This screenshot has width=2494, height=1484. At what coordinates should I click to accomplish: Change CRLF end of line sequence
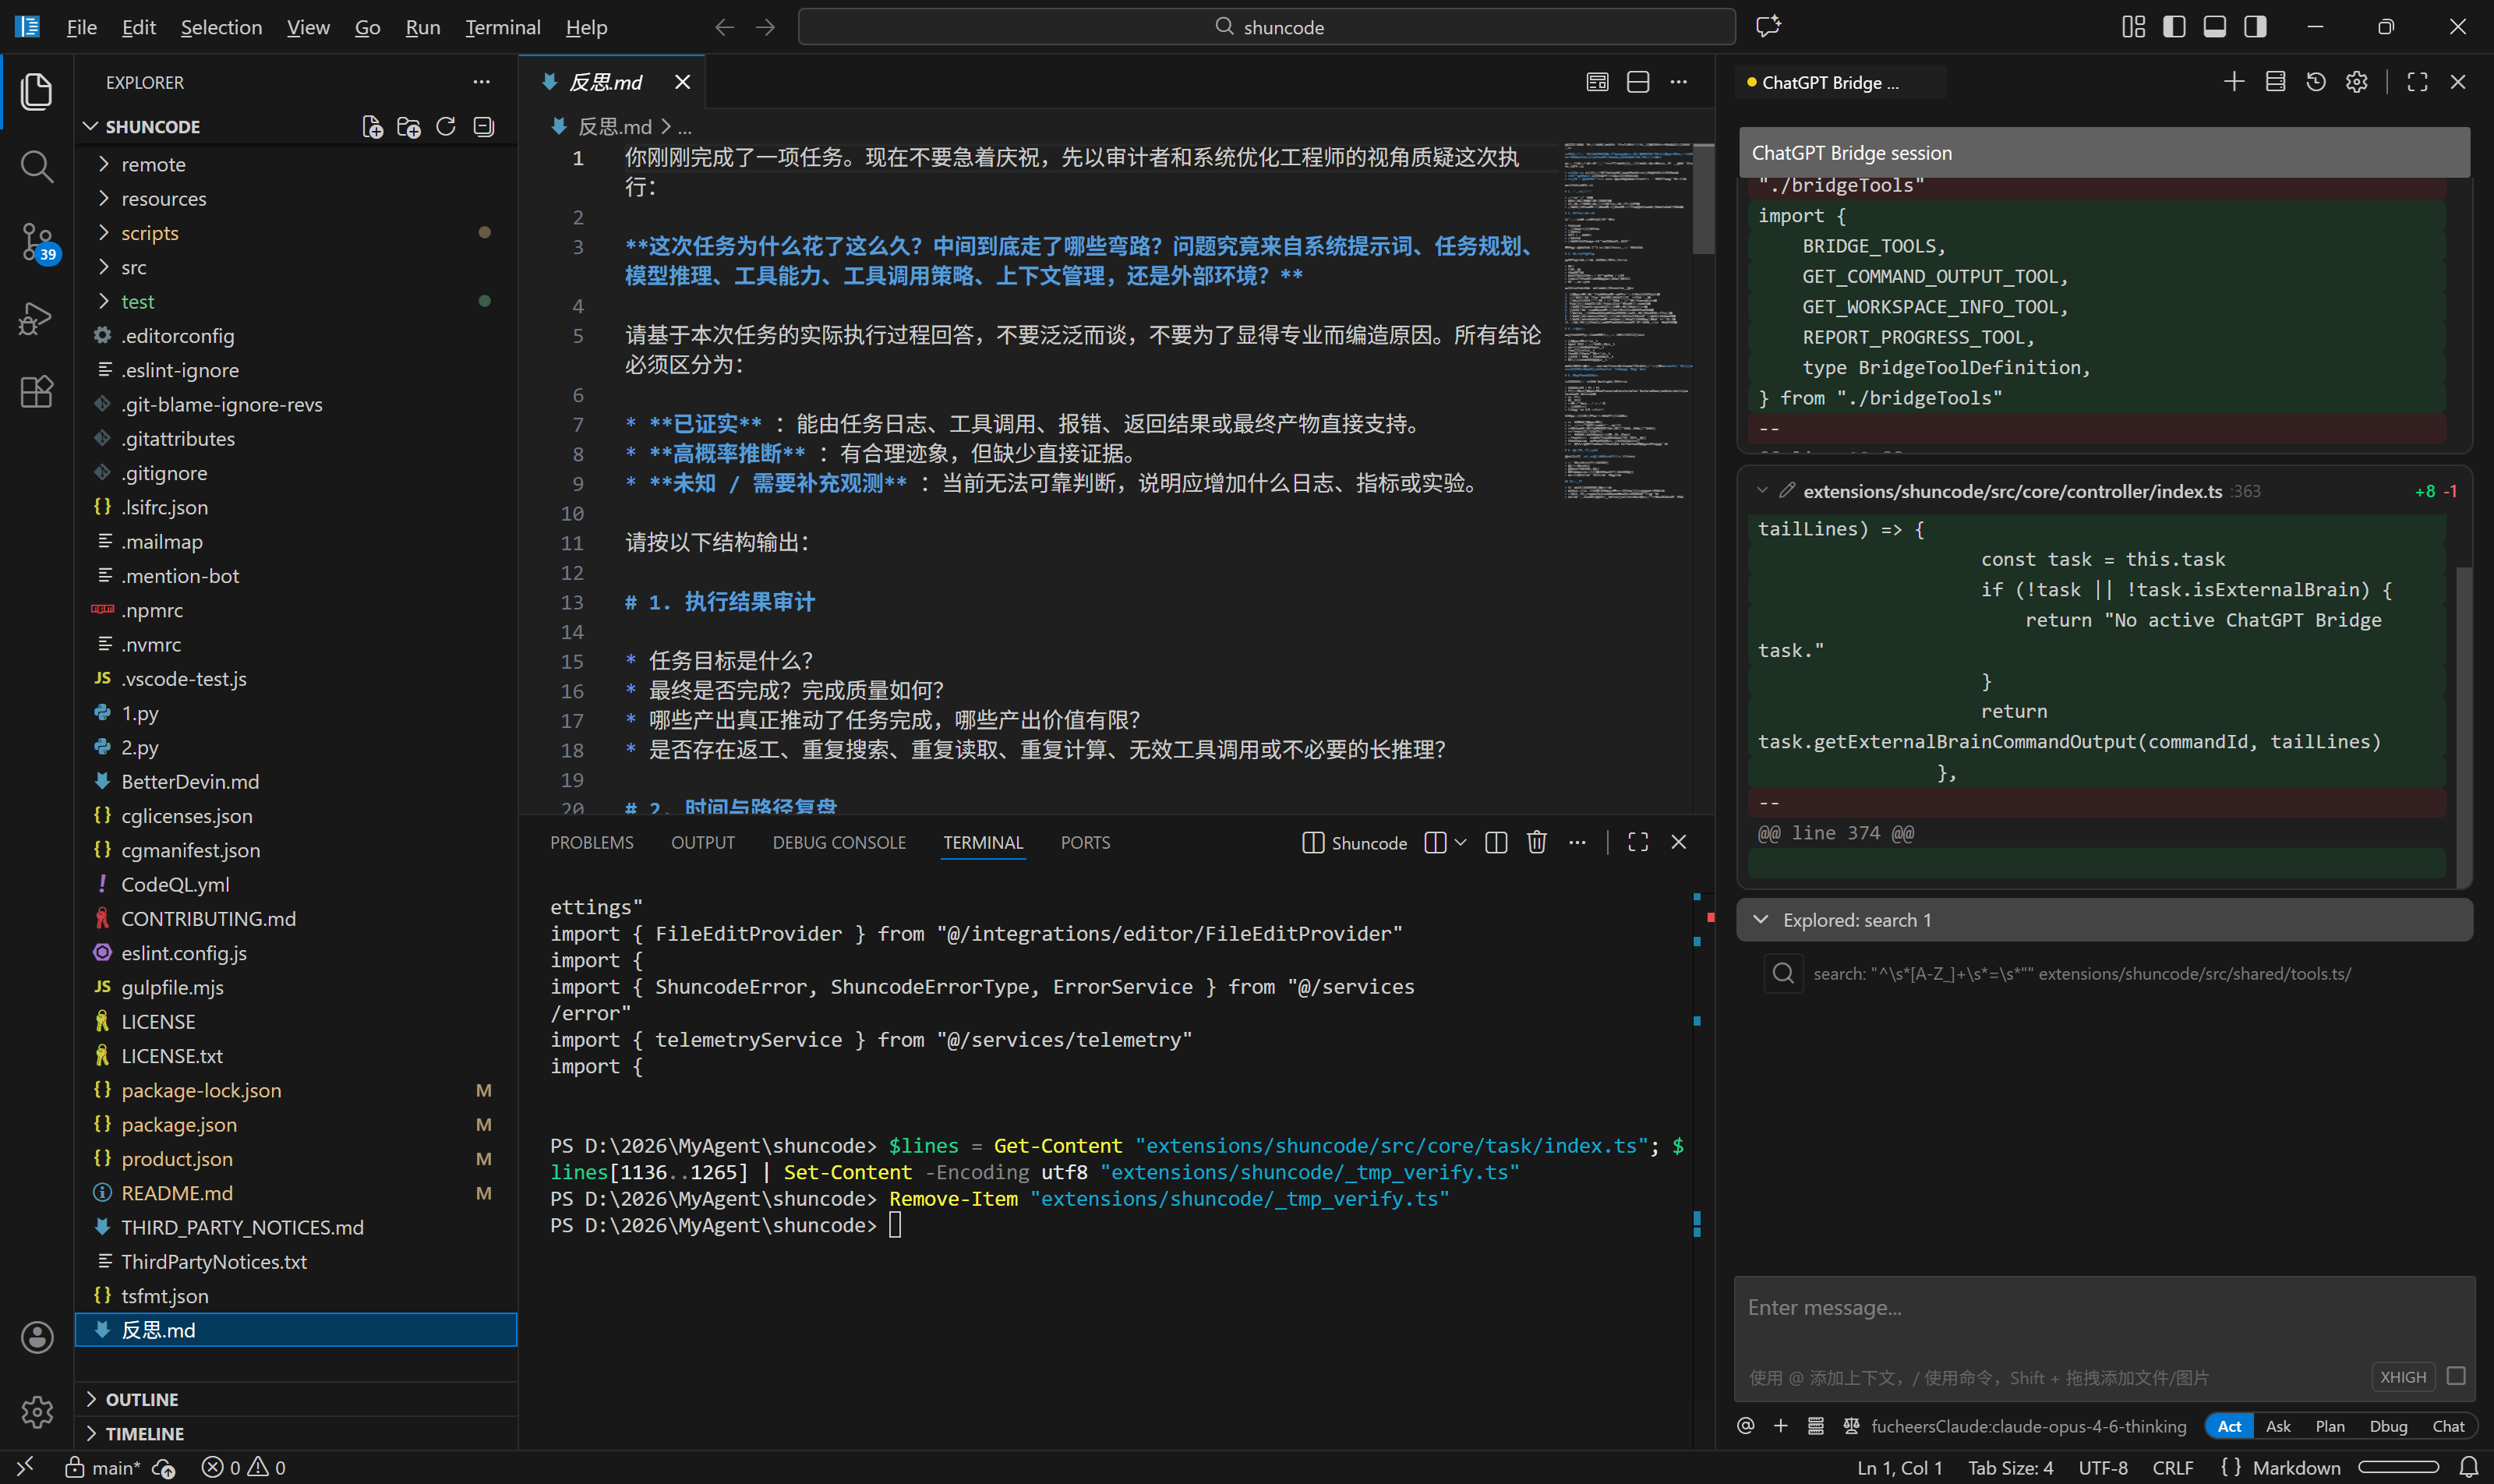click(x=2172, y=1467)
